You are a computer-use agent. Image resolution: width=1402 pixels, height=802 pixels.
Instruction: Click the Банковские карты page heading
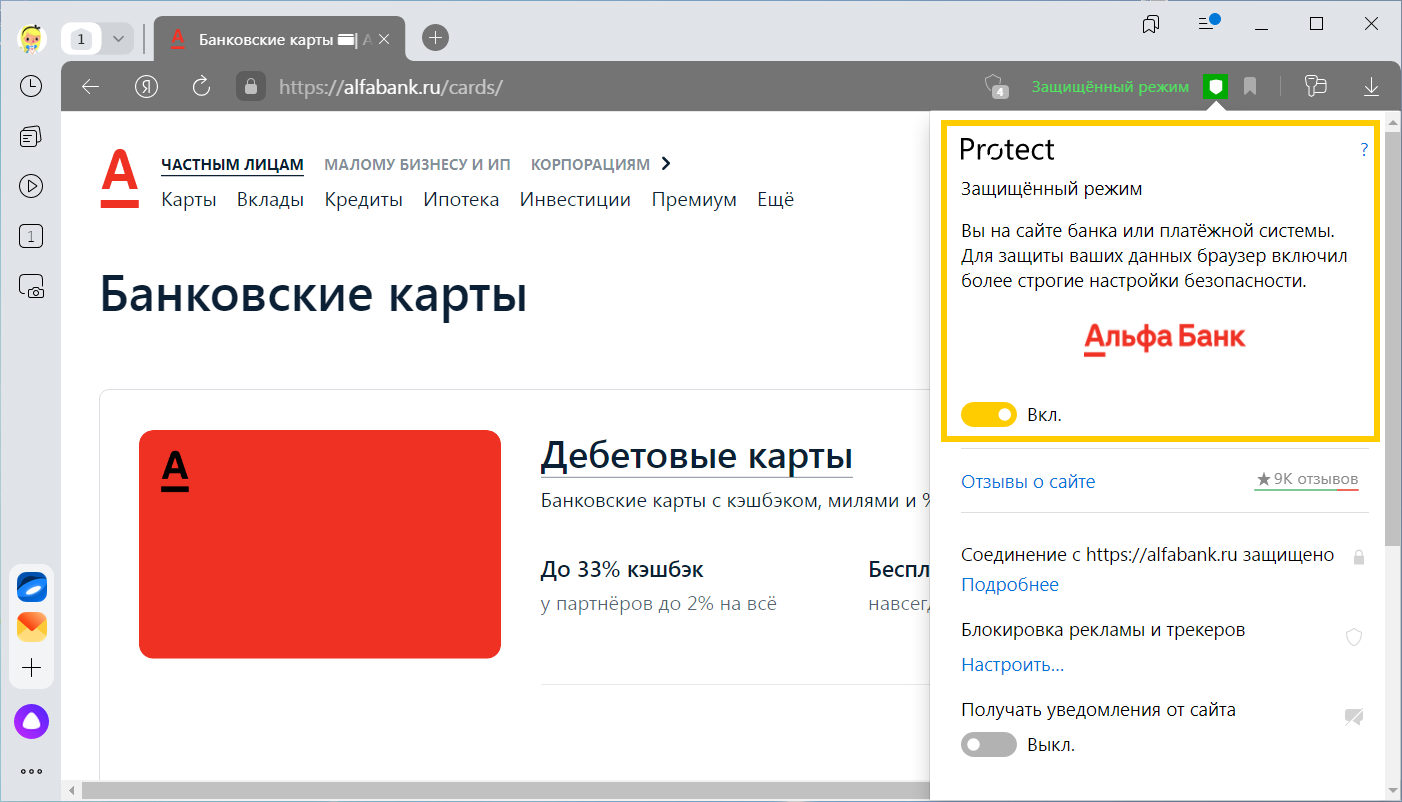point(313,295)
